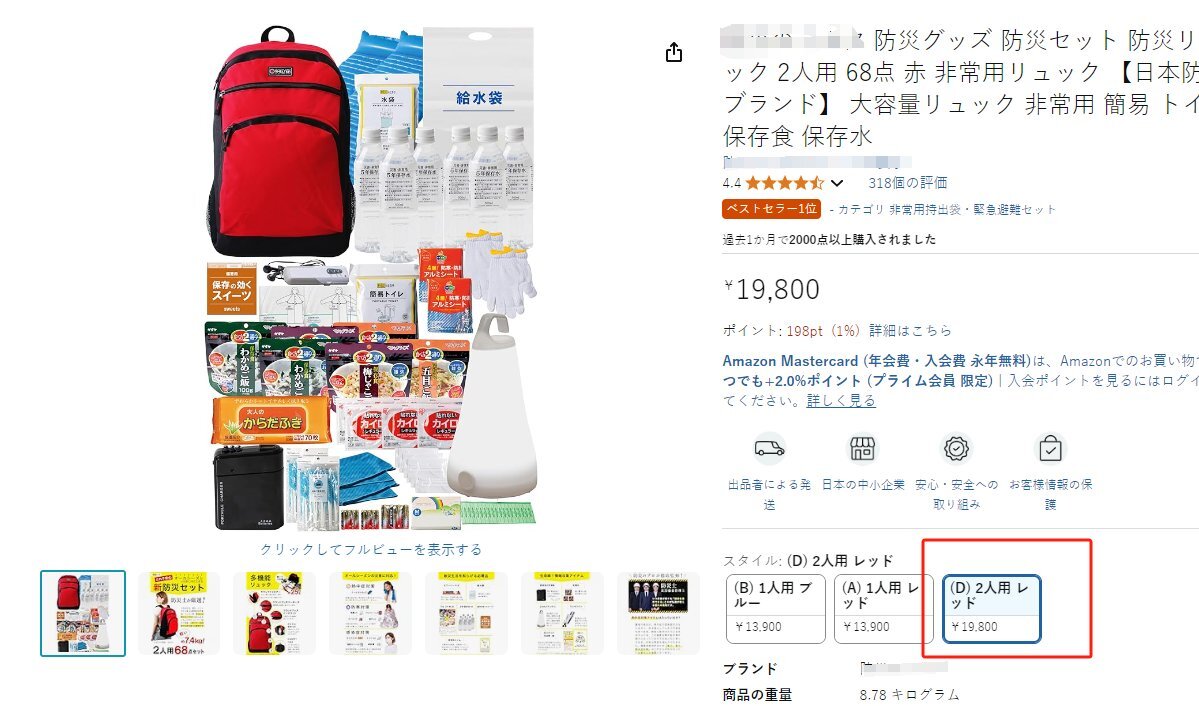Open the 詳しく見る Mastercard details link
Screen dimensions: 1199x706
coord(840,400)
